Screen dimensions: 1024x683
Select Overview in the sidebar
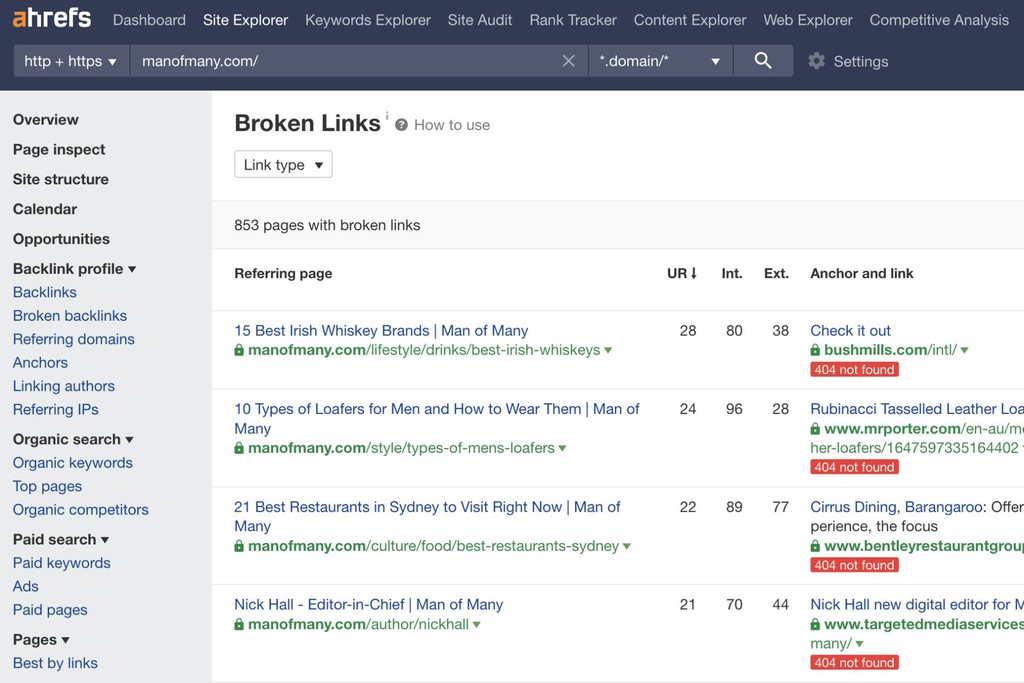click(x=46, y=120)
